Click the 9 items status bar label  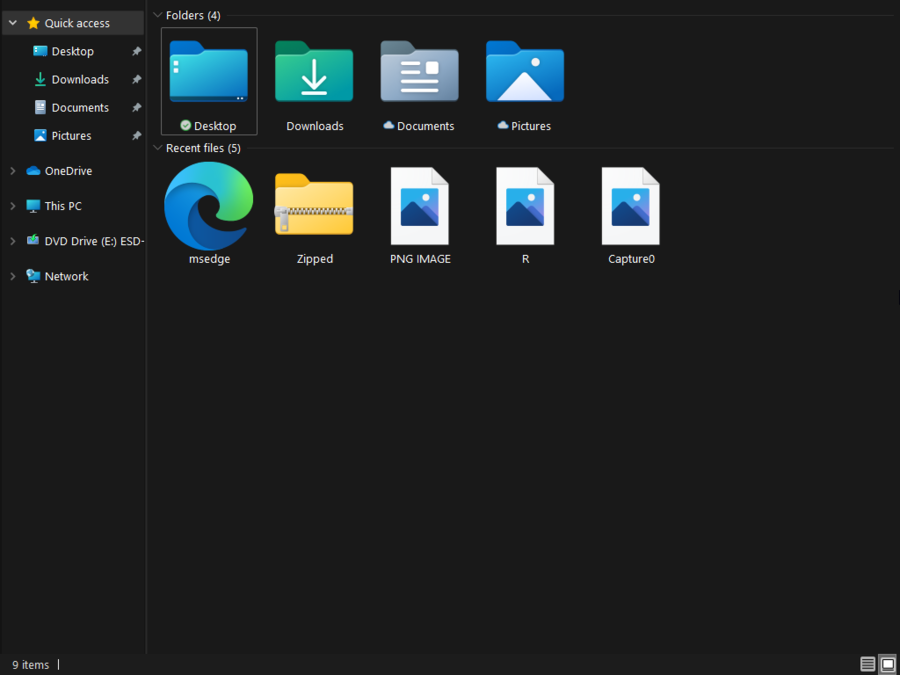pyautogui.click(x=30, y=664)
